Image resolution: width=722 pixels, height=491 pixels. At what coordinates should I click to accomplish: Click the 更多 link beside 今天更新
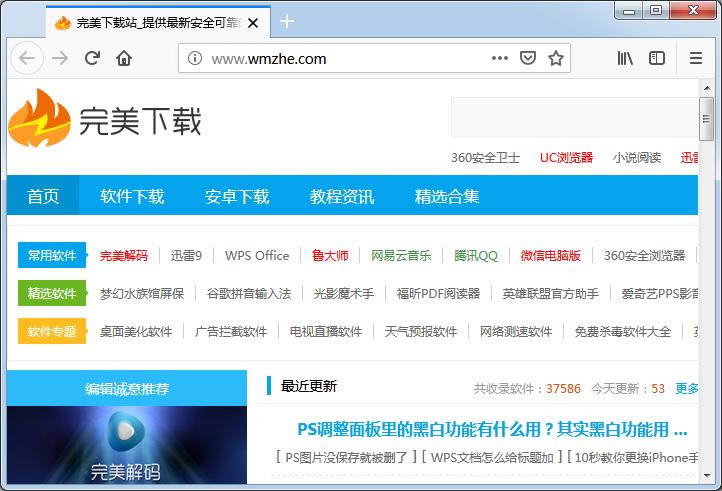[687, 388]
